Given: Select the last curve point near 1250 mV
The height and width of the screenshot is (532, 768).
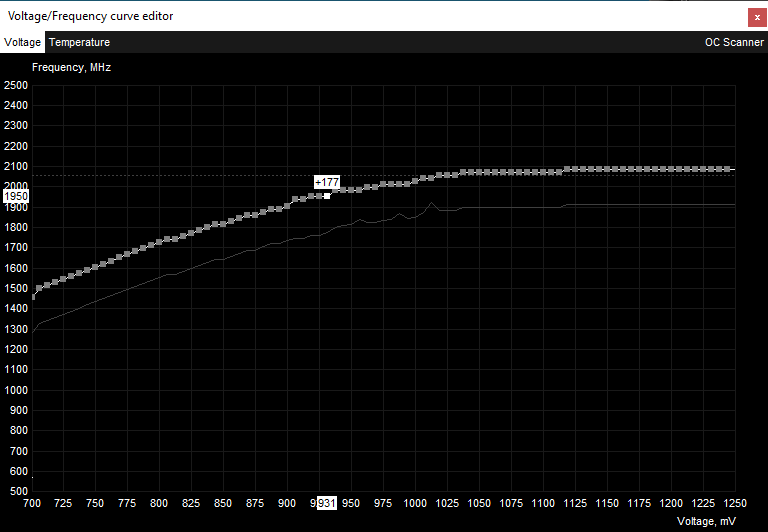Looking at the screenshot, I should pyautogui.click(x=727, y=169).
